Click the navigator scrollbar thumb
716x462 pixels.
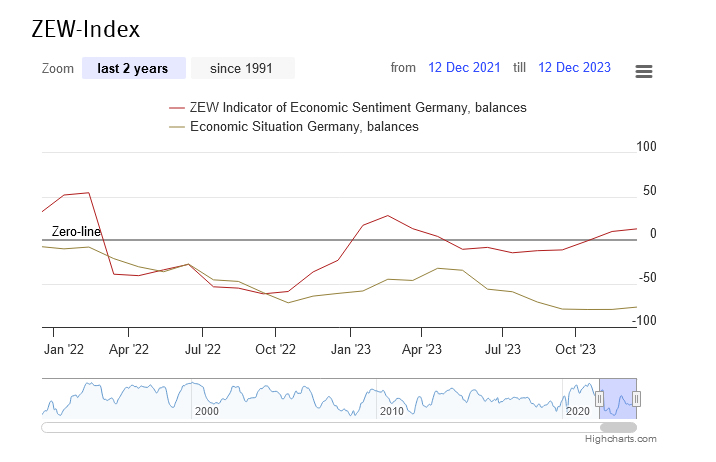(x=618, y=428)
